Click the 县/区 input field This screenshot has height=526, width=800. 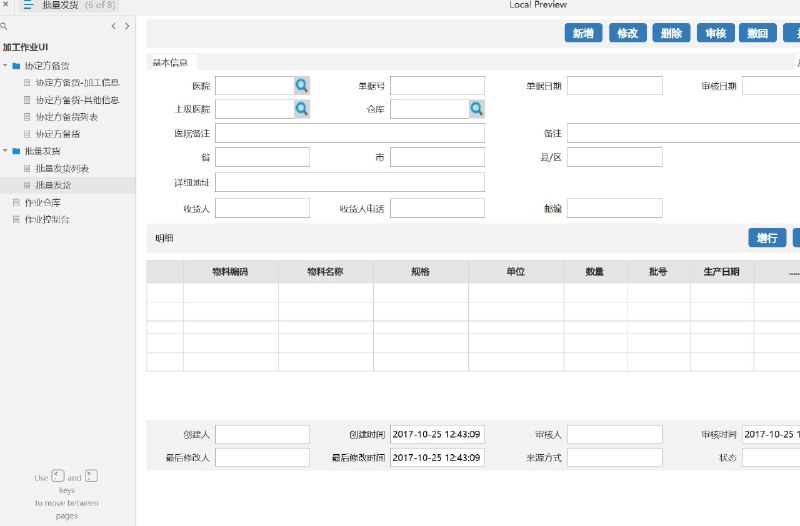point(615,157)
